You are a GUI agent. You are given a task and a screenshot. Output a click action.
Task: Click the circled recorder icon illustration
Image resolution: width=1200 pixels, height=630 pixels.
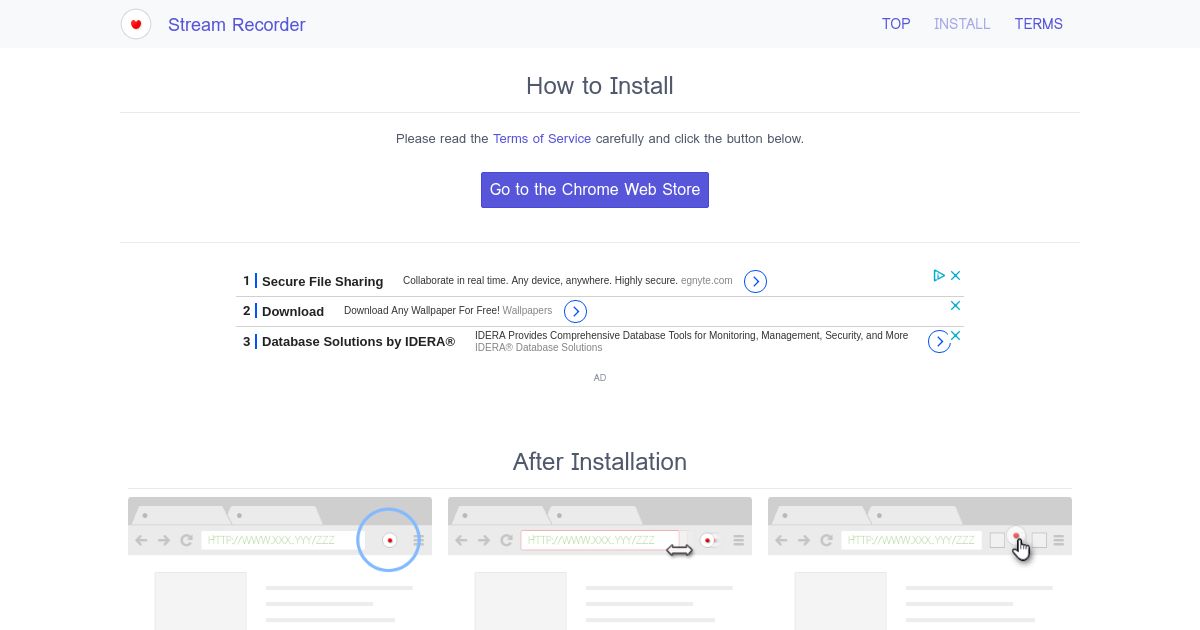tap(389, 540)
